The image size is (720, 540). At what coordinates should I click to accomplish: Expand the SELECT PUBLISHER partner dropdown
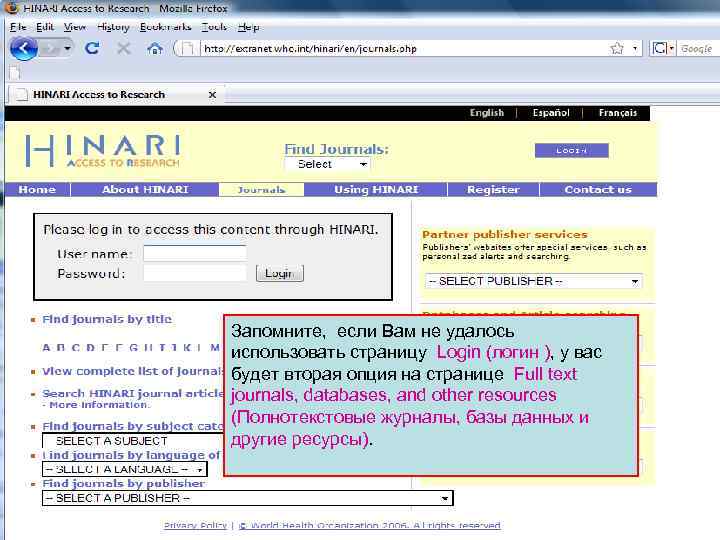click(534, 281)
